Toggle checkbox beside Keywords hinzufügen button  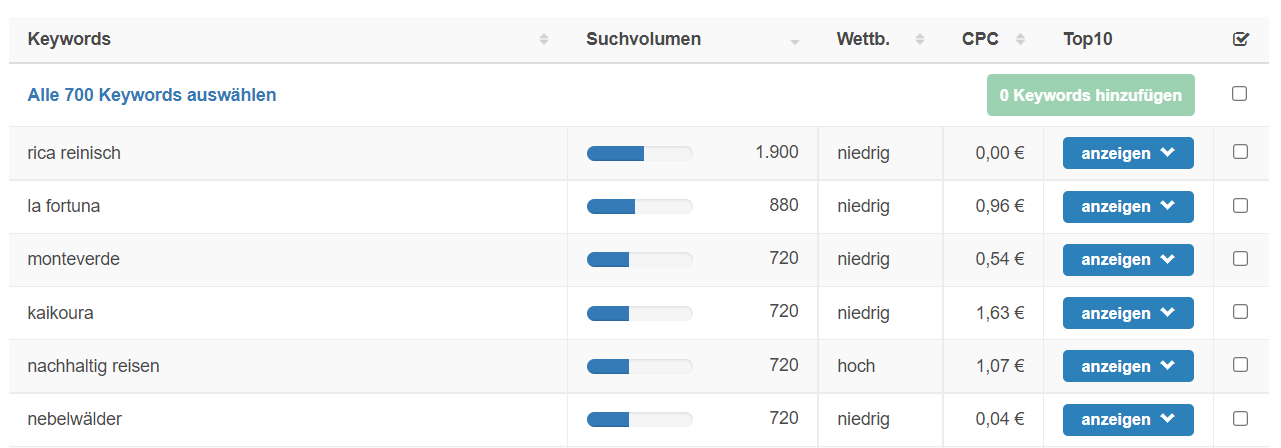tap(1240, 93)
